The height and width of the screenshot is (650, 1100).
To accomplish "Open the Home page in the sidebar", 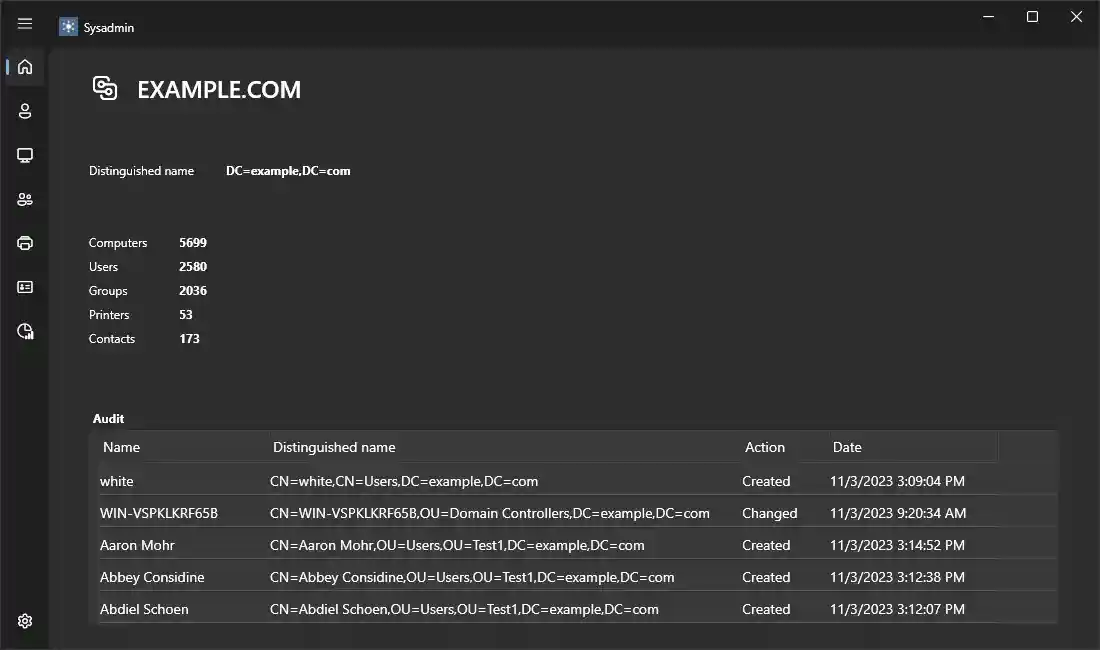I will click(x=25, y=67).
